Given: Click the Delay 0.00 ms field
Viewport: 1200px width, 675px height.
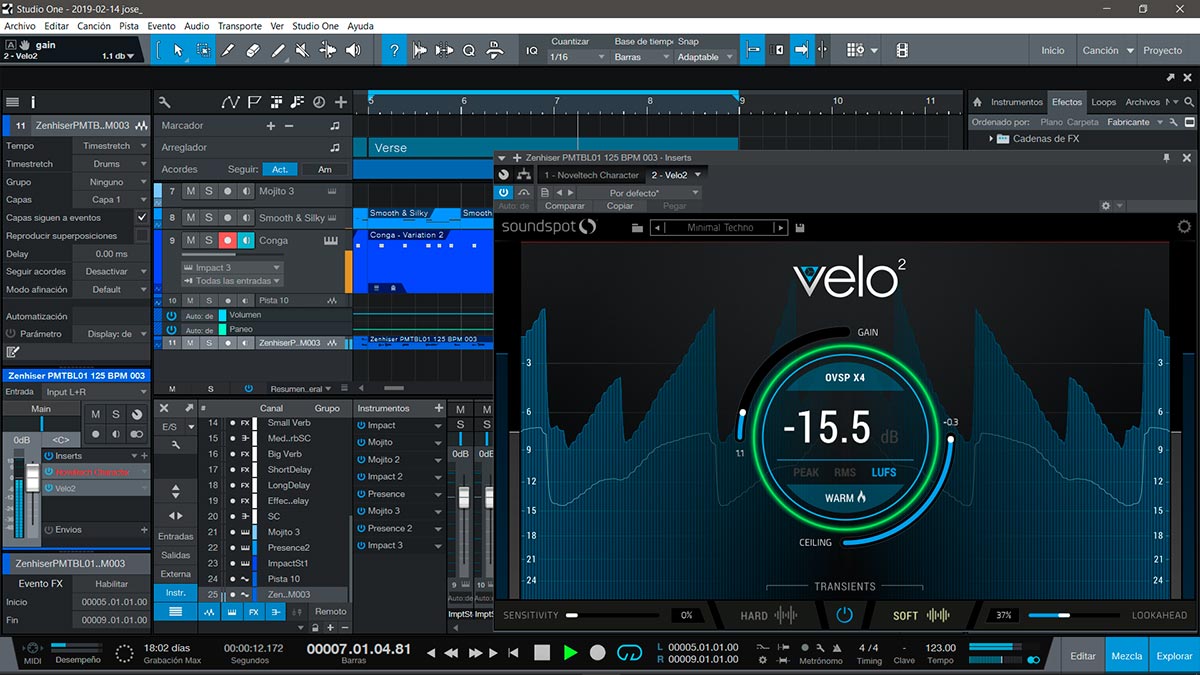Looking at the screenshot, I should (110, 254).
